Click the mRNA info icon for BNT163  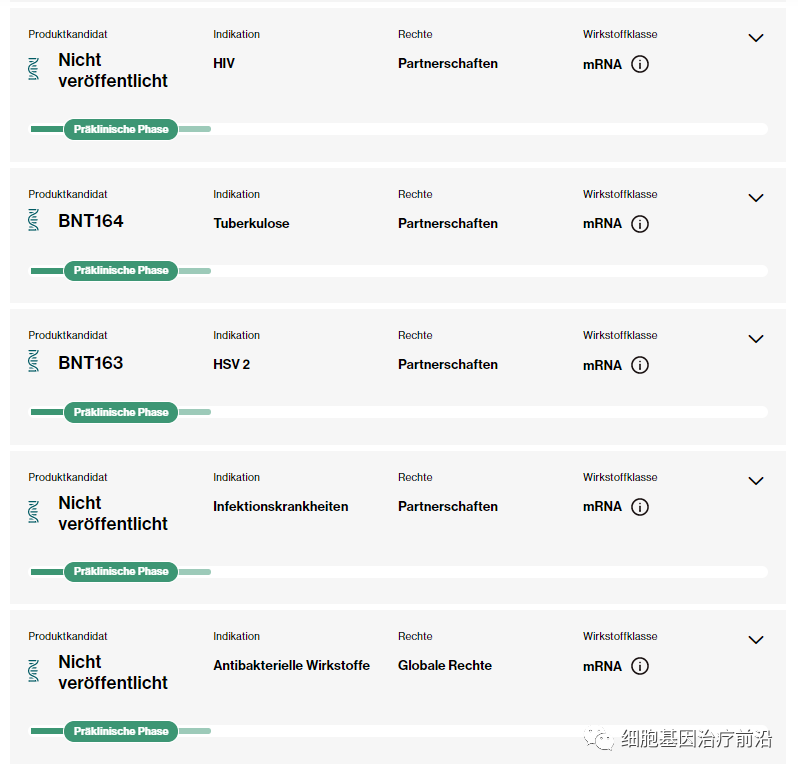click(641, 365)
